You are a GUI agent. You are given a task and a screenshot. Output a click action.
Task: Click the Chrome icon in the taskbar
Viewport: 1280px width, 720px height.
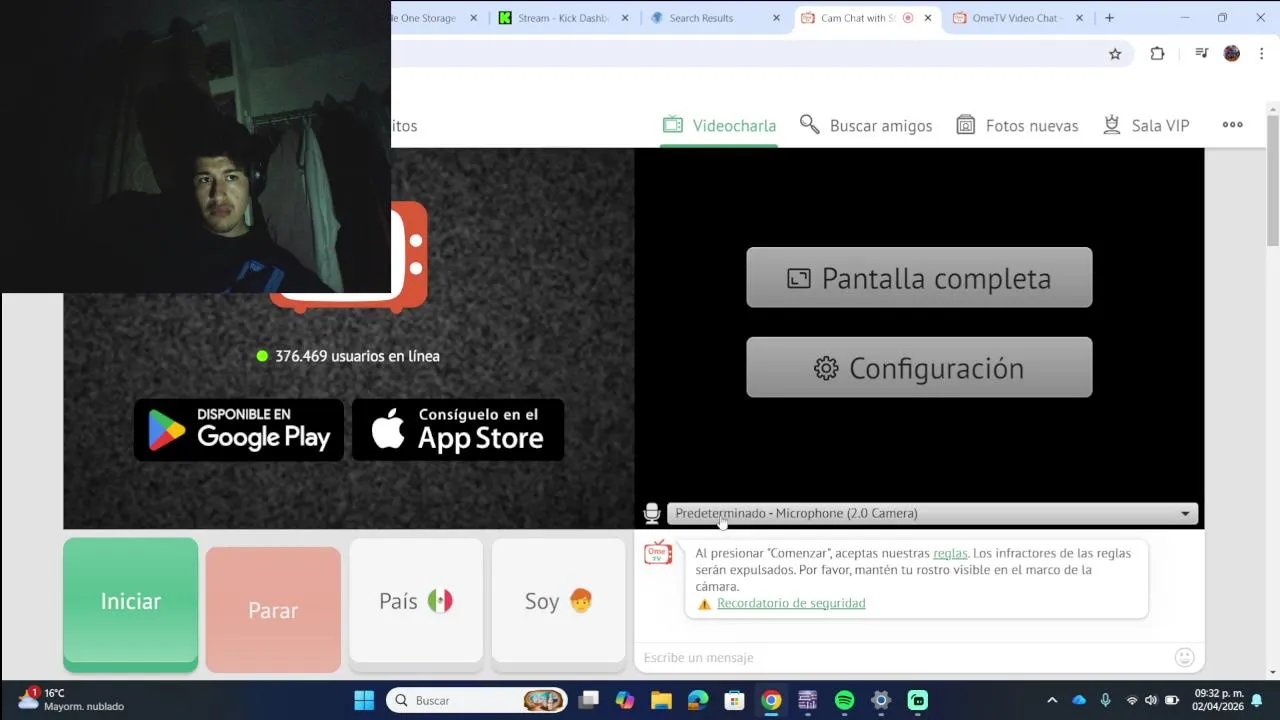point(771,700)
